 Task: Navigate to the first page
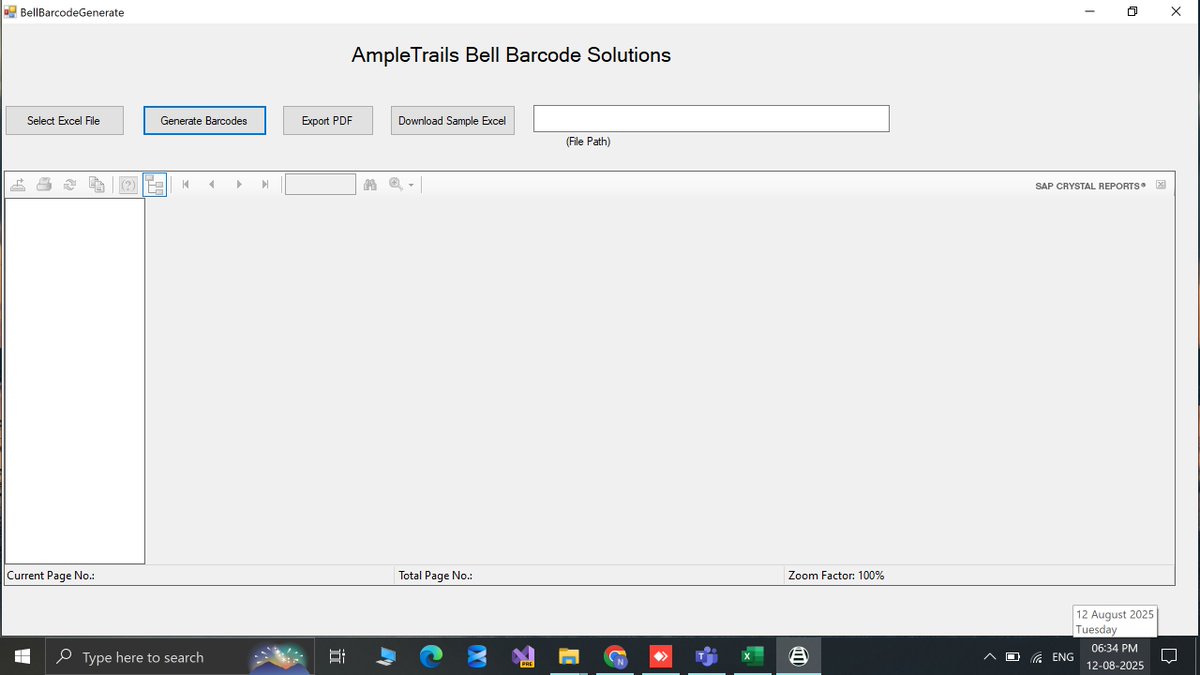[186, 184]
